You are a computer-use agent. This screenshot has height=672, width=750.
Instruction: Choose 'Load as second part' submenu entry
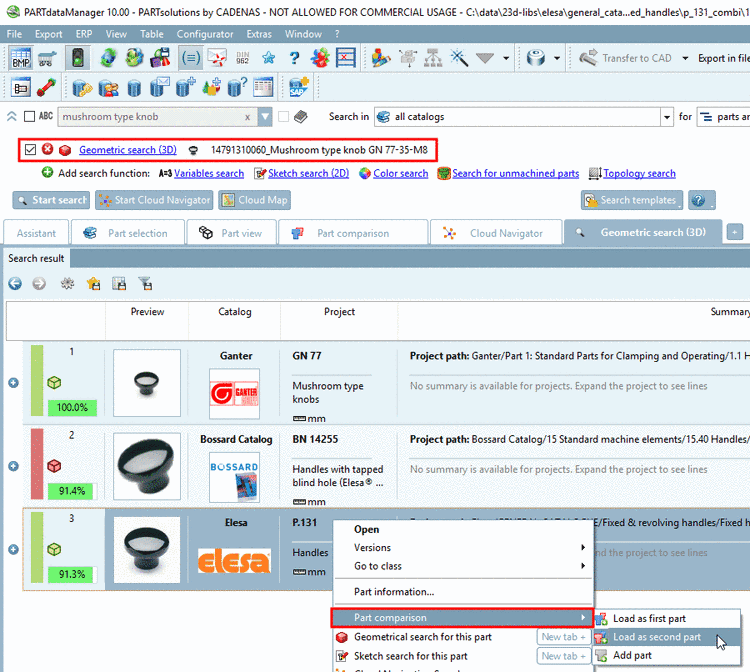(656, 637)
